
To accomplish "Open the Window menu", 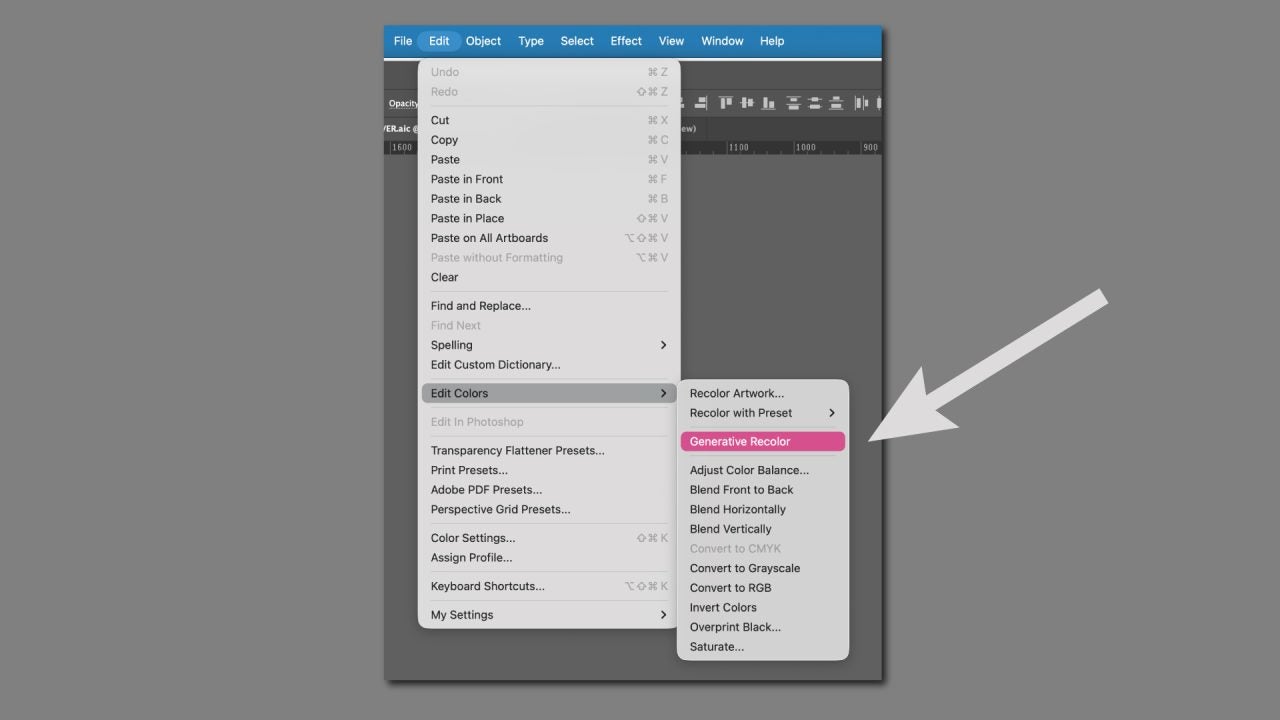I will [x=722, y=41].
